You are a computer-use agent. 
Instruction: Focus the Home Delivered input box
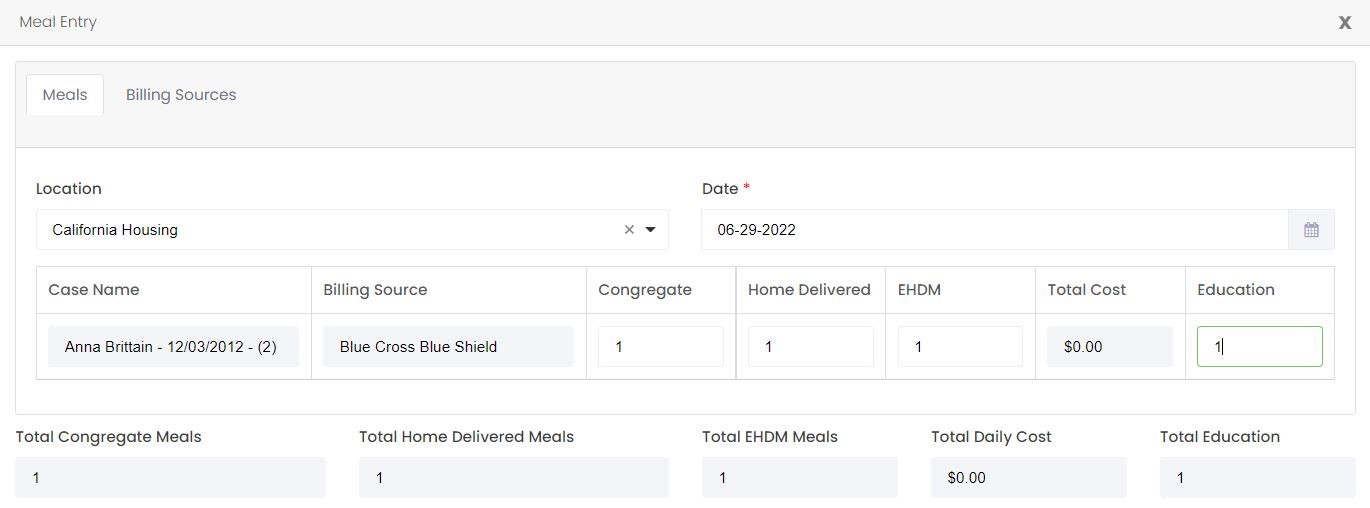point(810,347)
